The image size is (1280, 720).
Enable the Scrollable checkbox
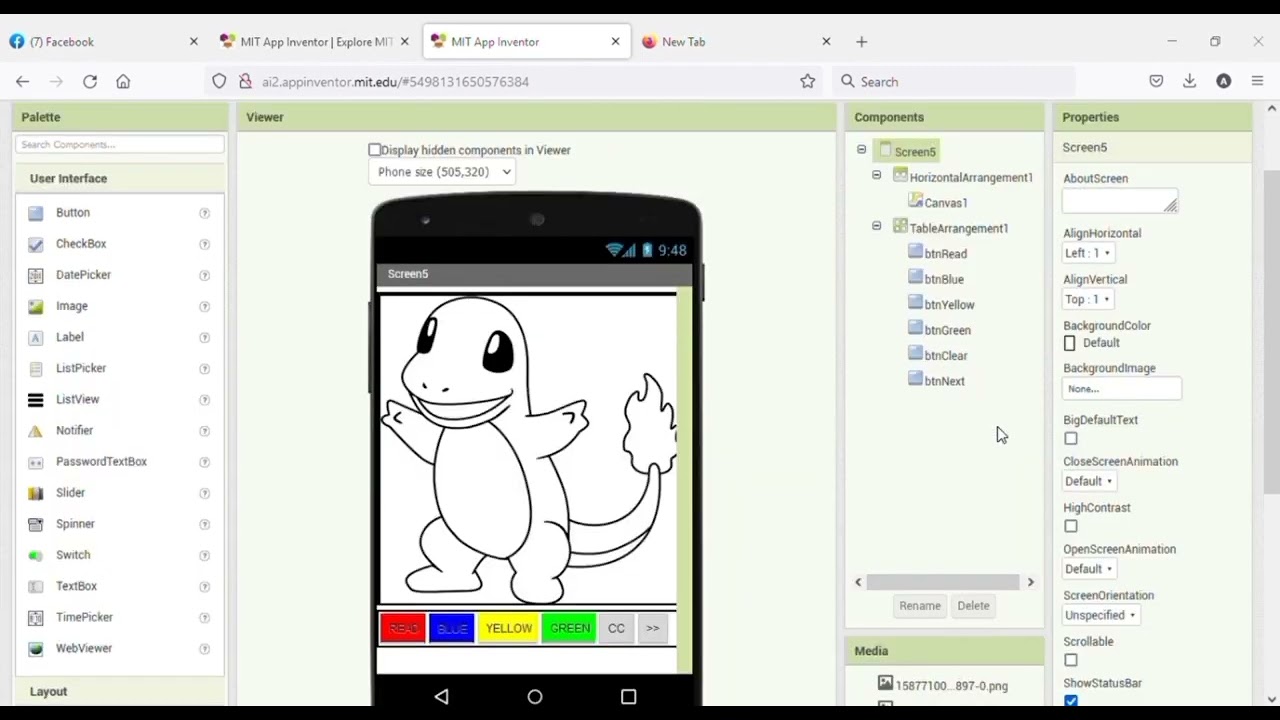click(x=1071, y=660)
